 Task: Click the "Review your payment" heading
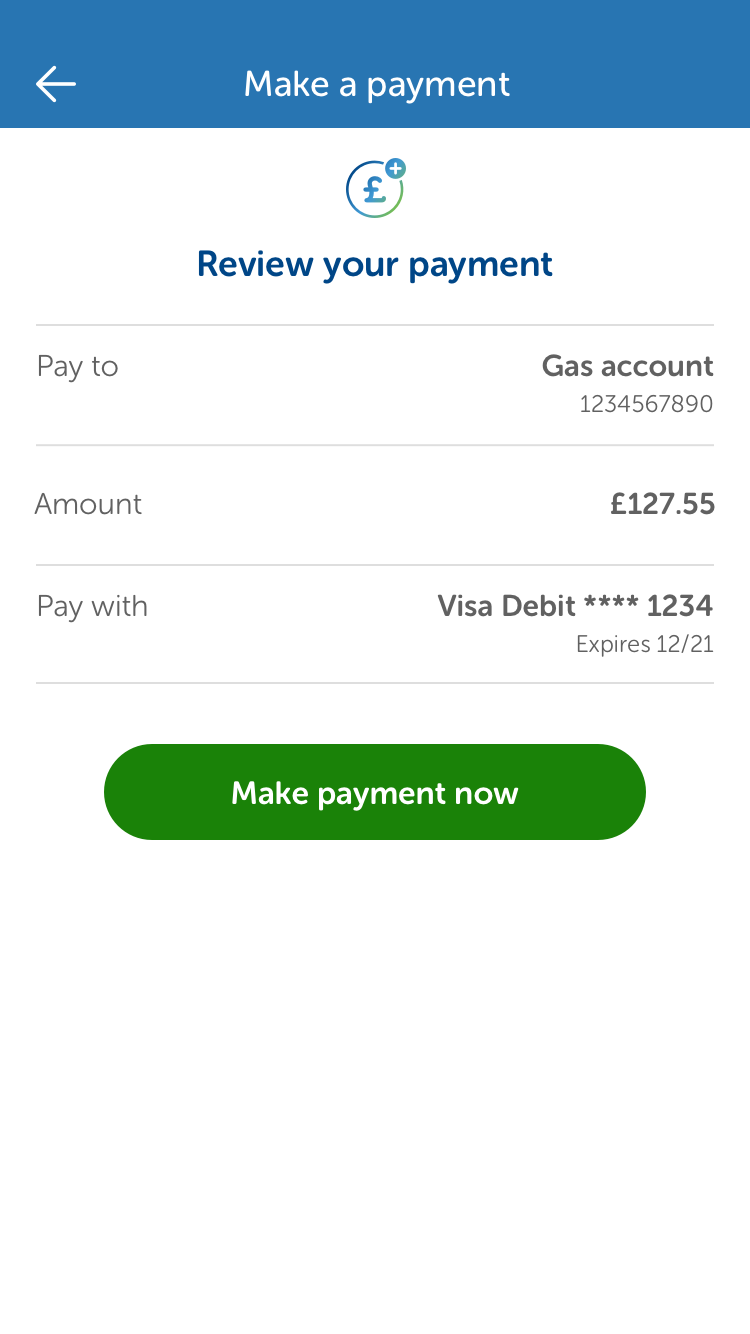pyautogui.click(x=374, y=264)
